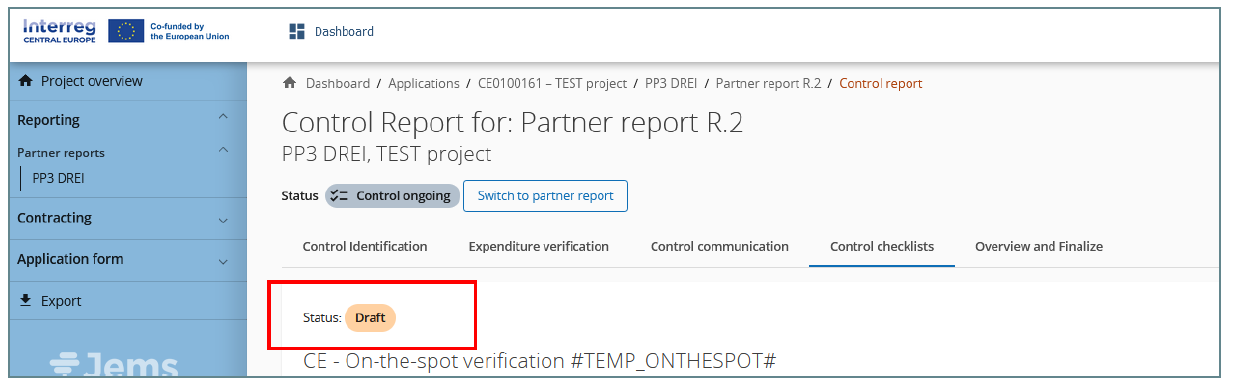Collapse the Reporting section chevron
The width and height of the screenshot is (1238, 387).
[x=223, y=118]
